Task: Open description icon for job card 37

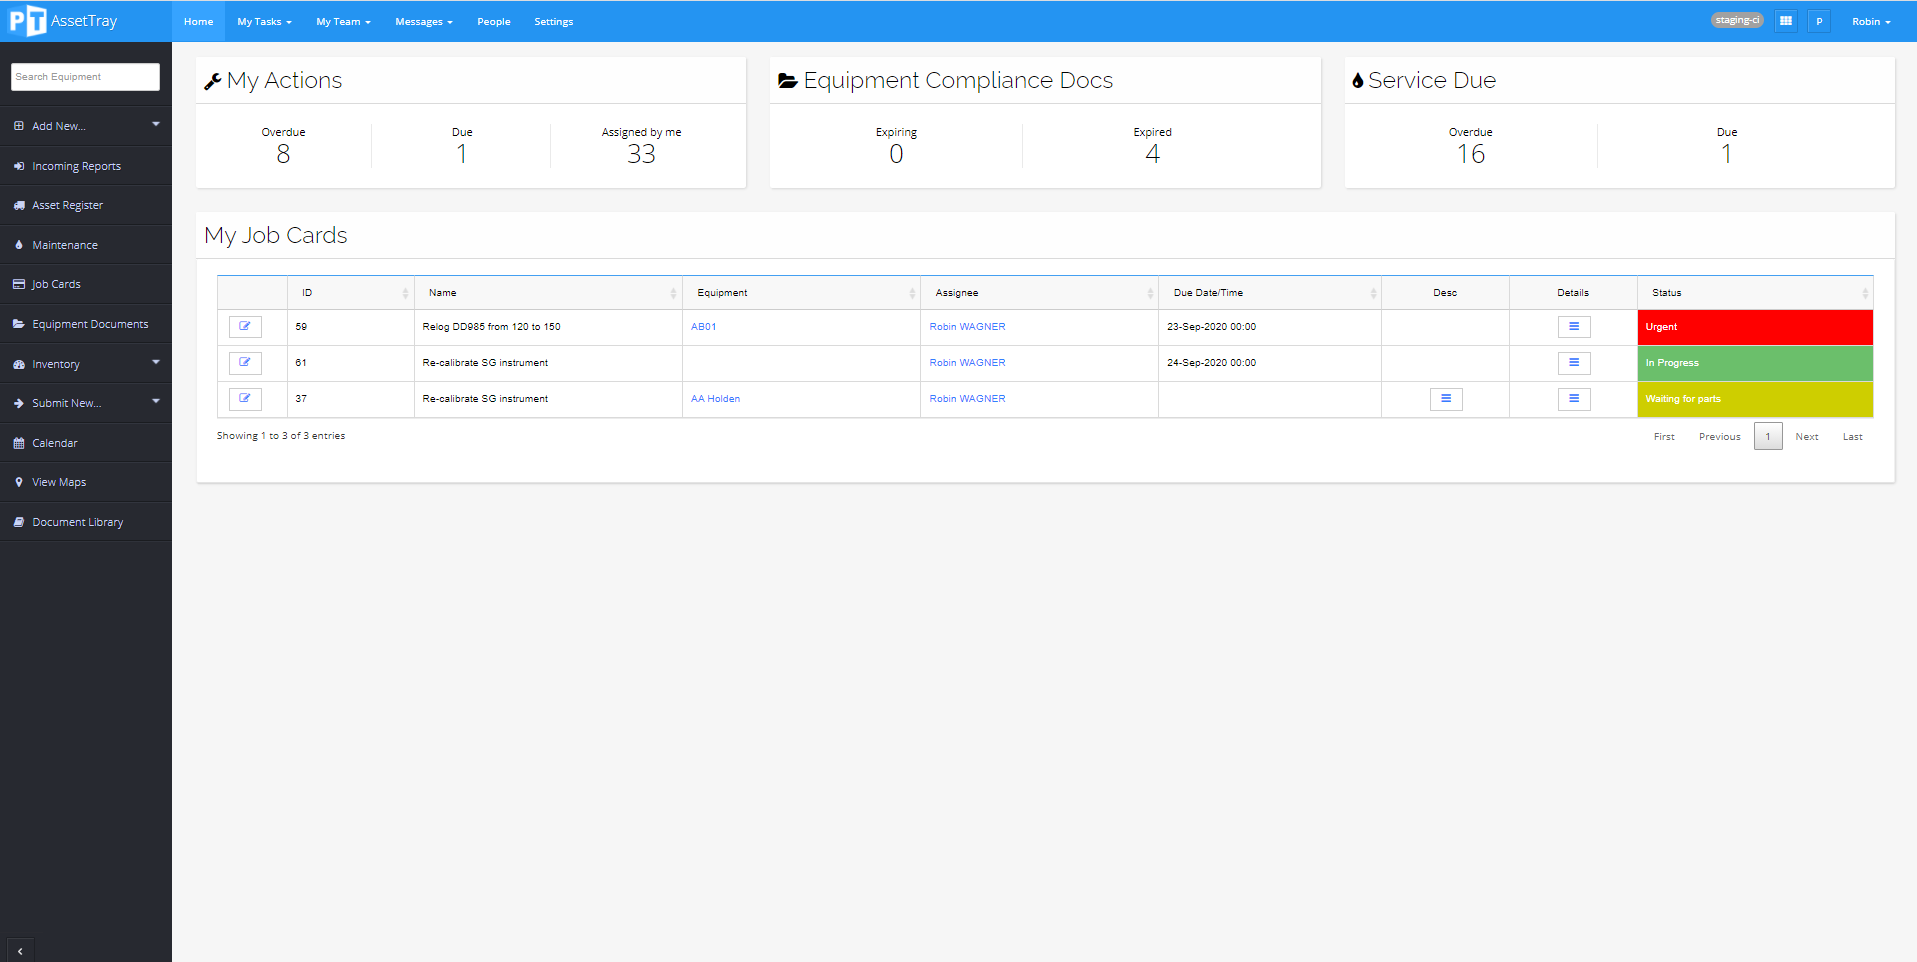Action: 1445,399
